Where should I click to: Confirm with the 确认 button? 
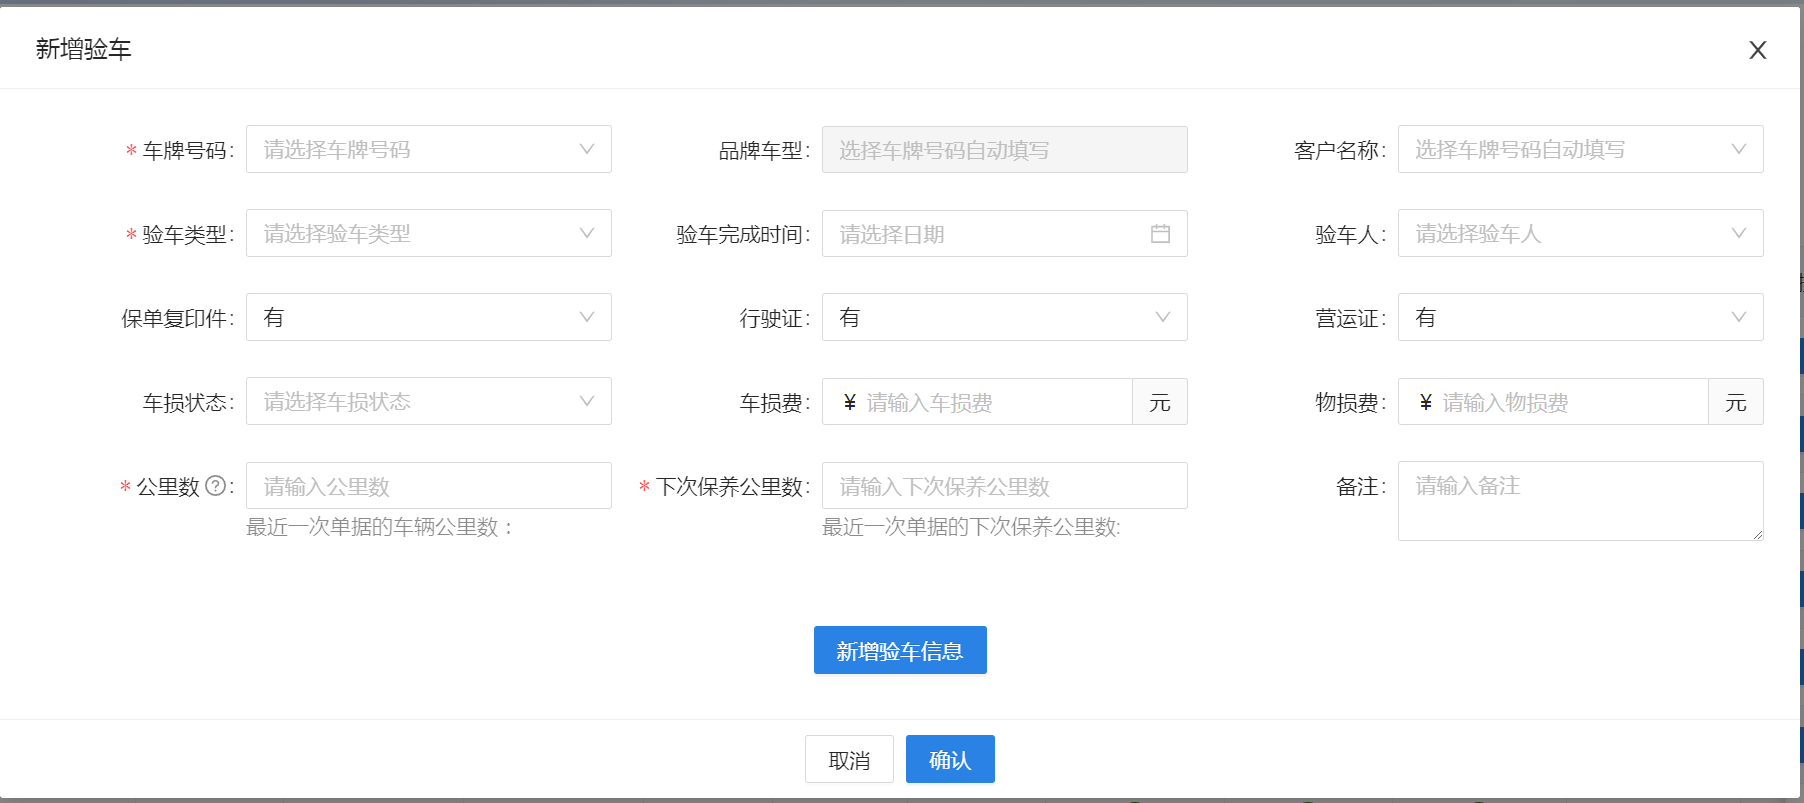click(x=950, y=760)
